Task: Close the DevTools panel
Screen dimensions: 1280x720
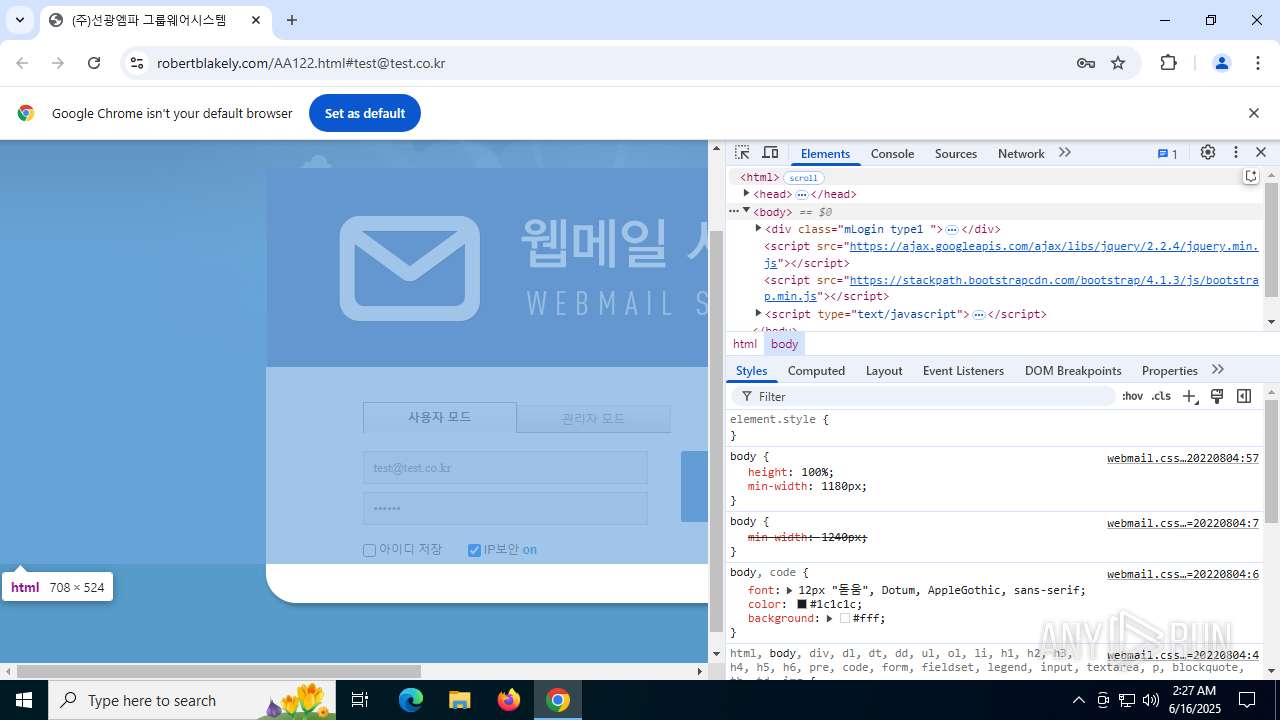Action: [x=1261, y=153]
